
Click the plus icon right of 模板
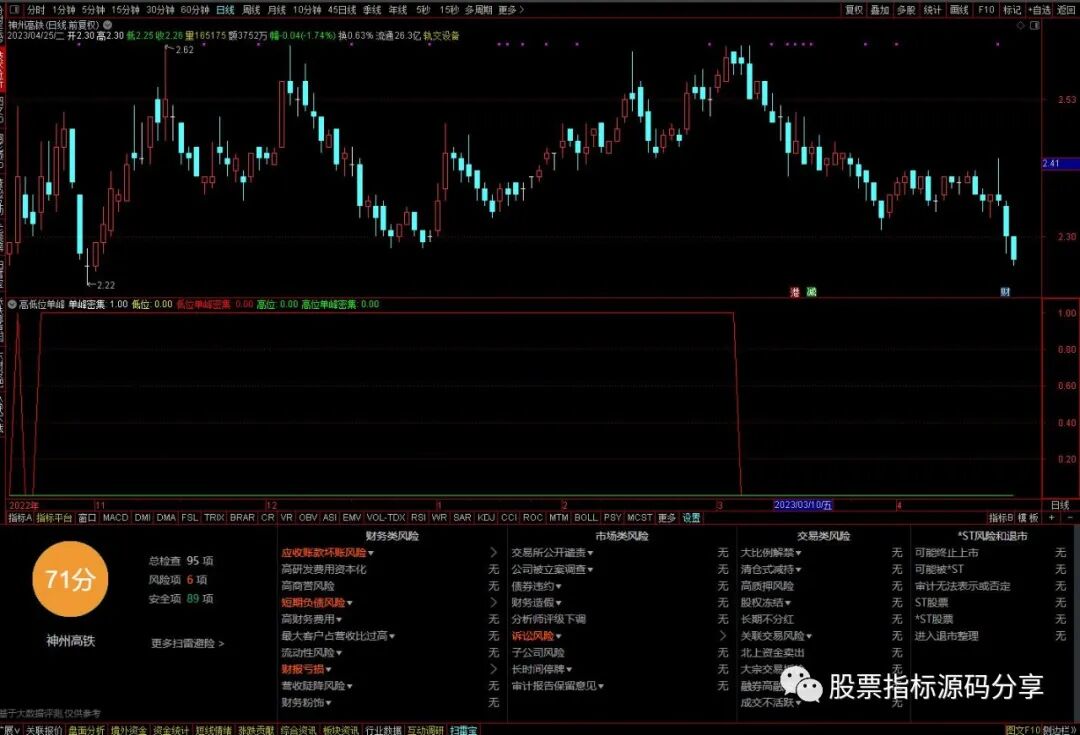(1051, 517)
